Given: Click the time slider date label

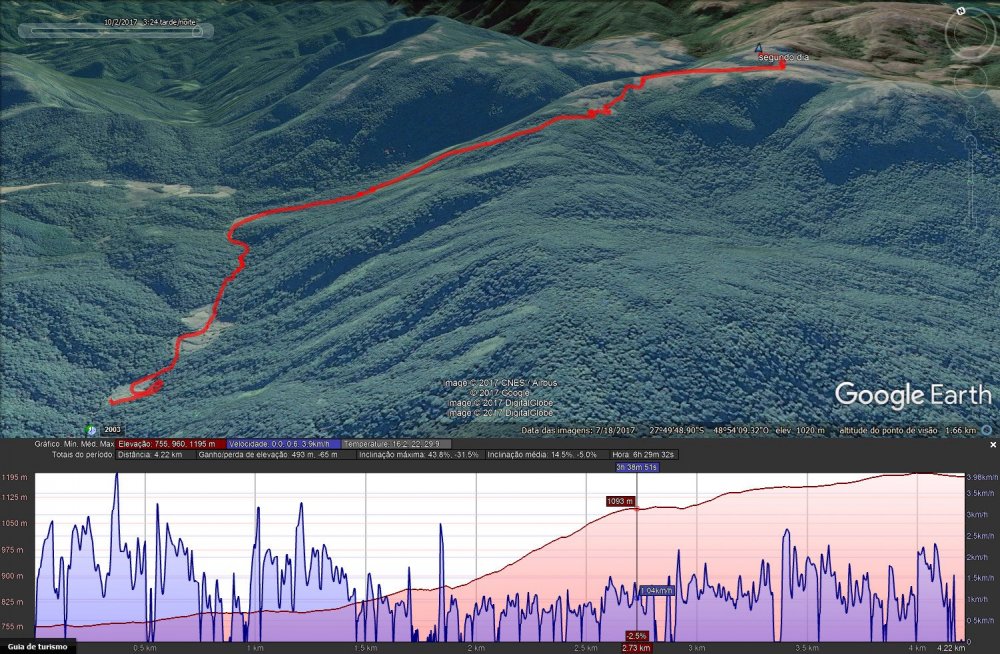Looking at the screenshot, I should (x=149, y=20).
